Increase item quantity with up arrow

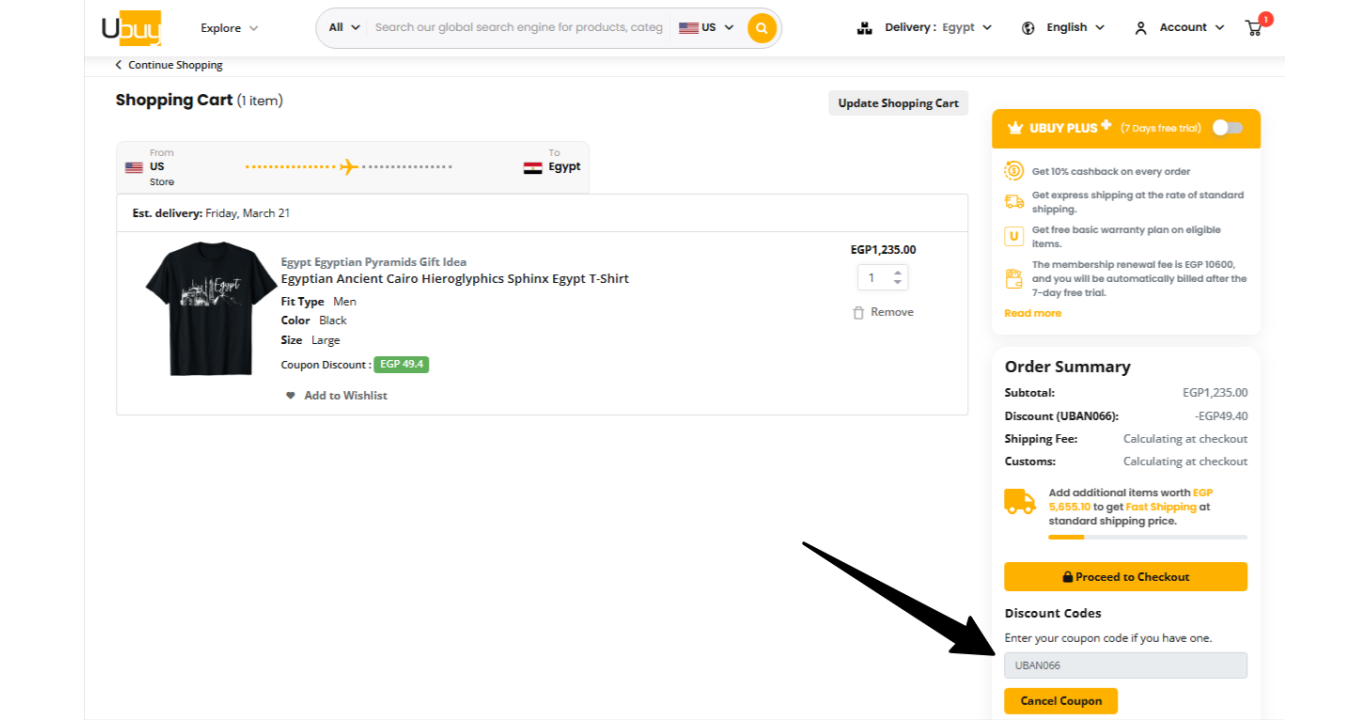click(898, 273)
